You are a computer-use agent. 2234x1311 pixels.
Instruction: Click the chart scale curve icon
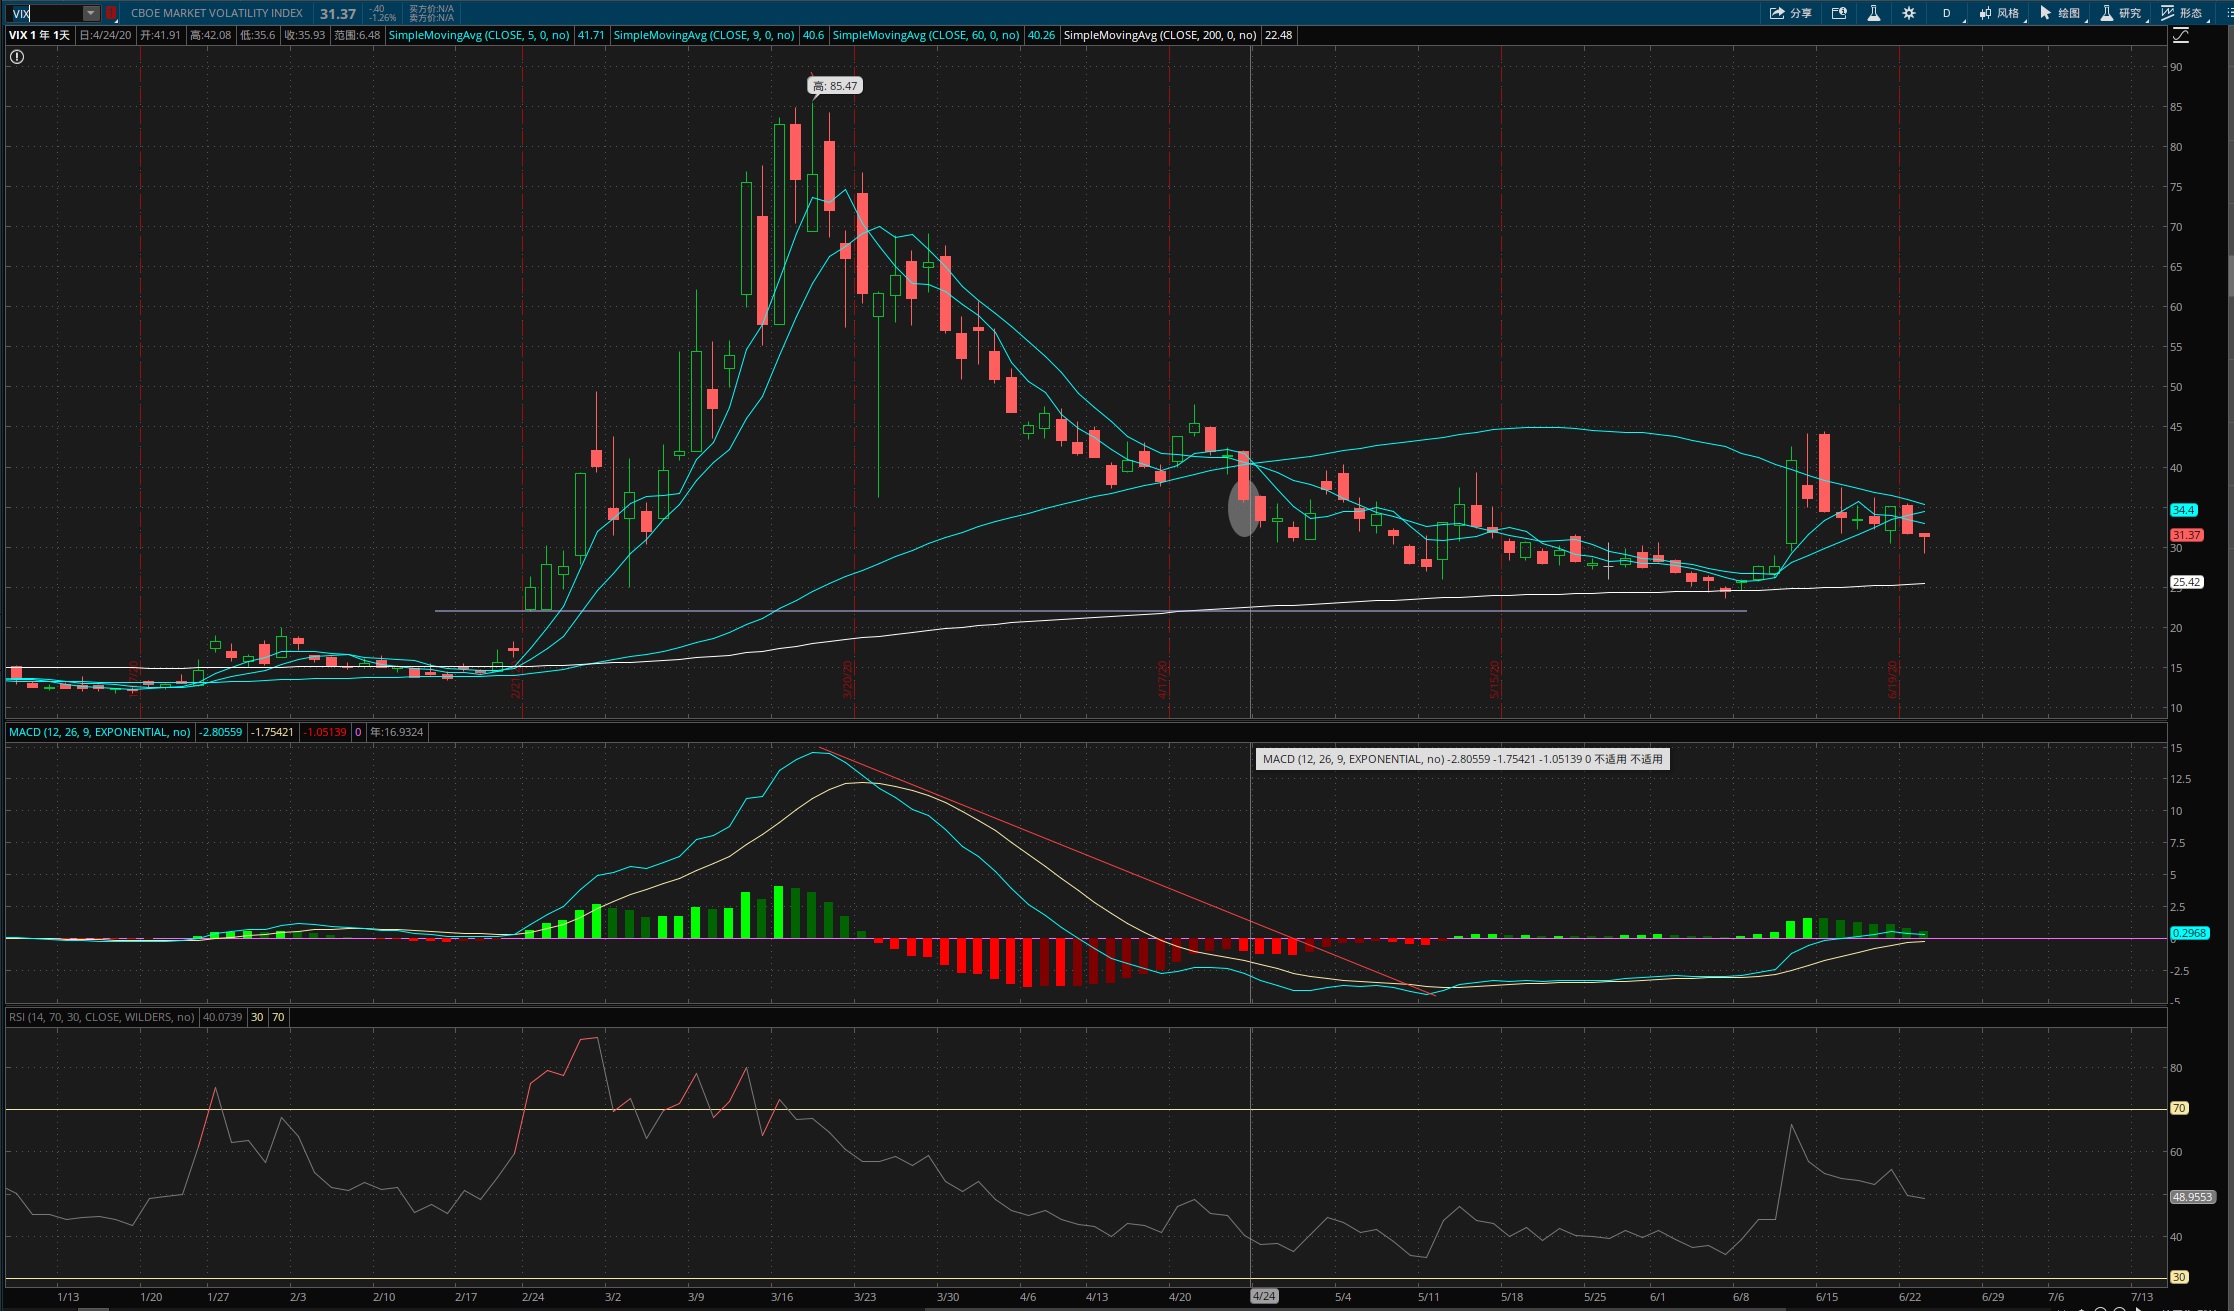[2181, 35]
